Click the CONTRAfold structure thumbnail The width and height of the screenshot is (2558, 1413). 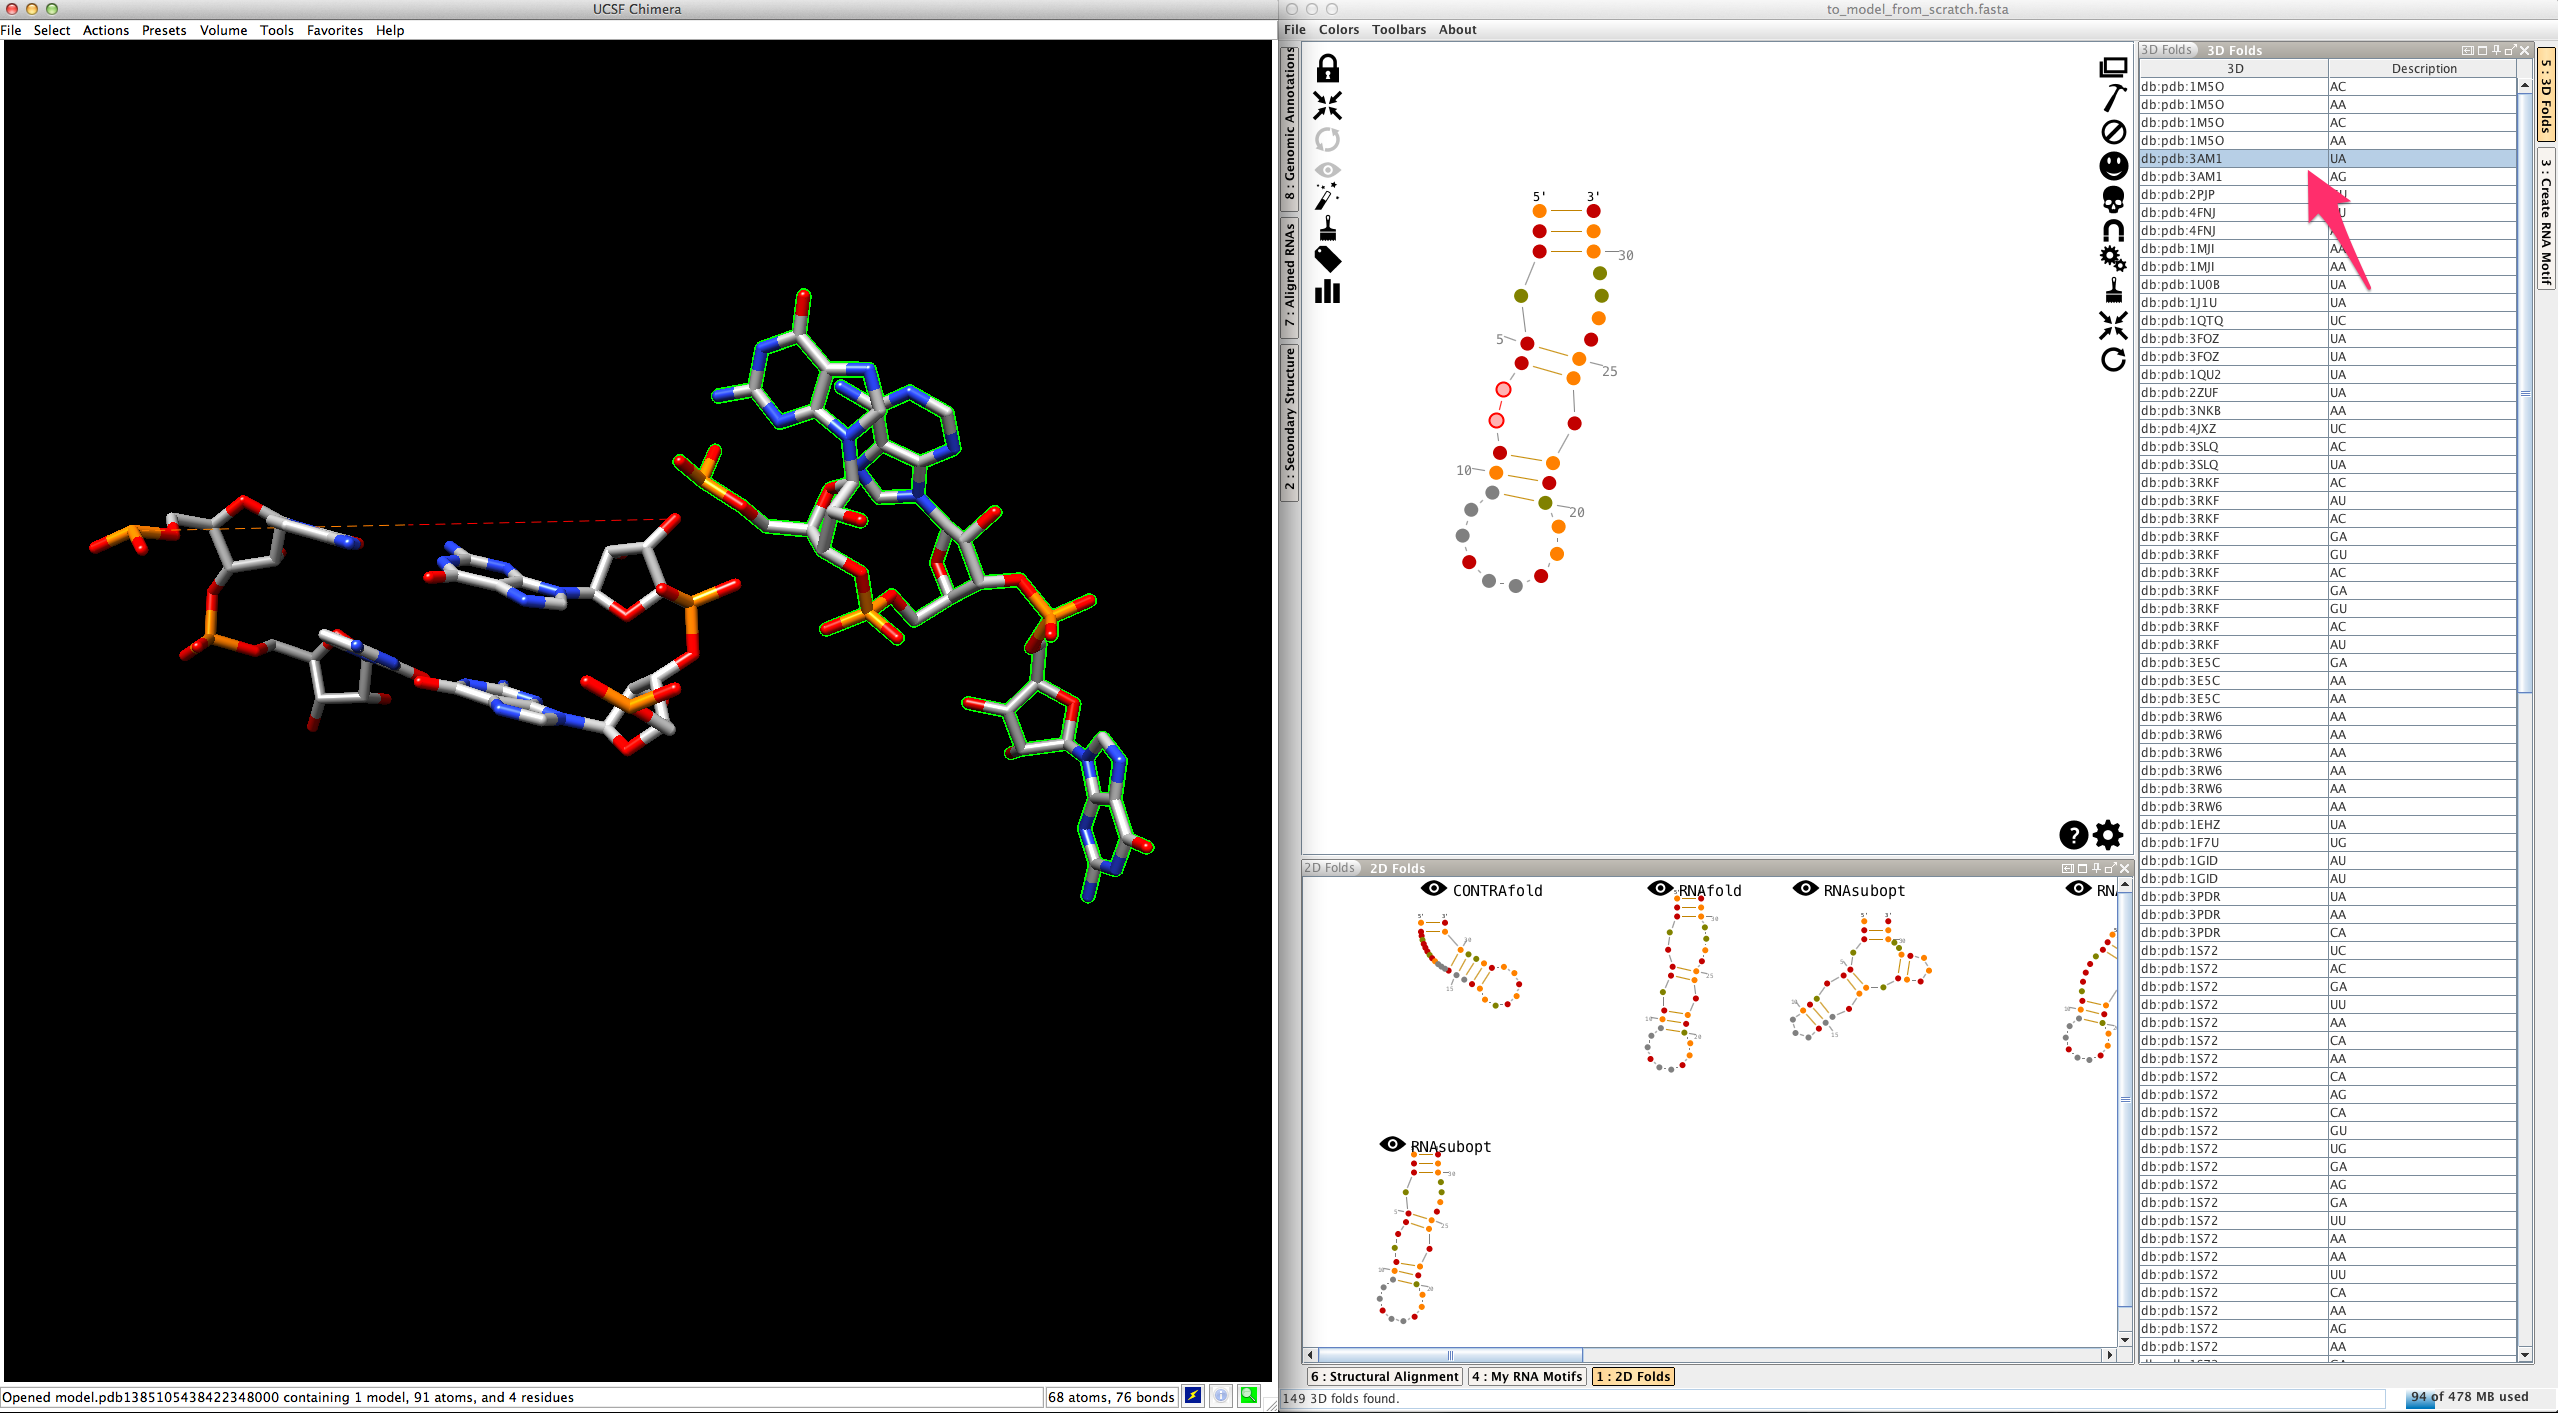pyautogui.click(x=1469, y=960)
